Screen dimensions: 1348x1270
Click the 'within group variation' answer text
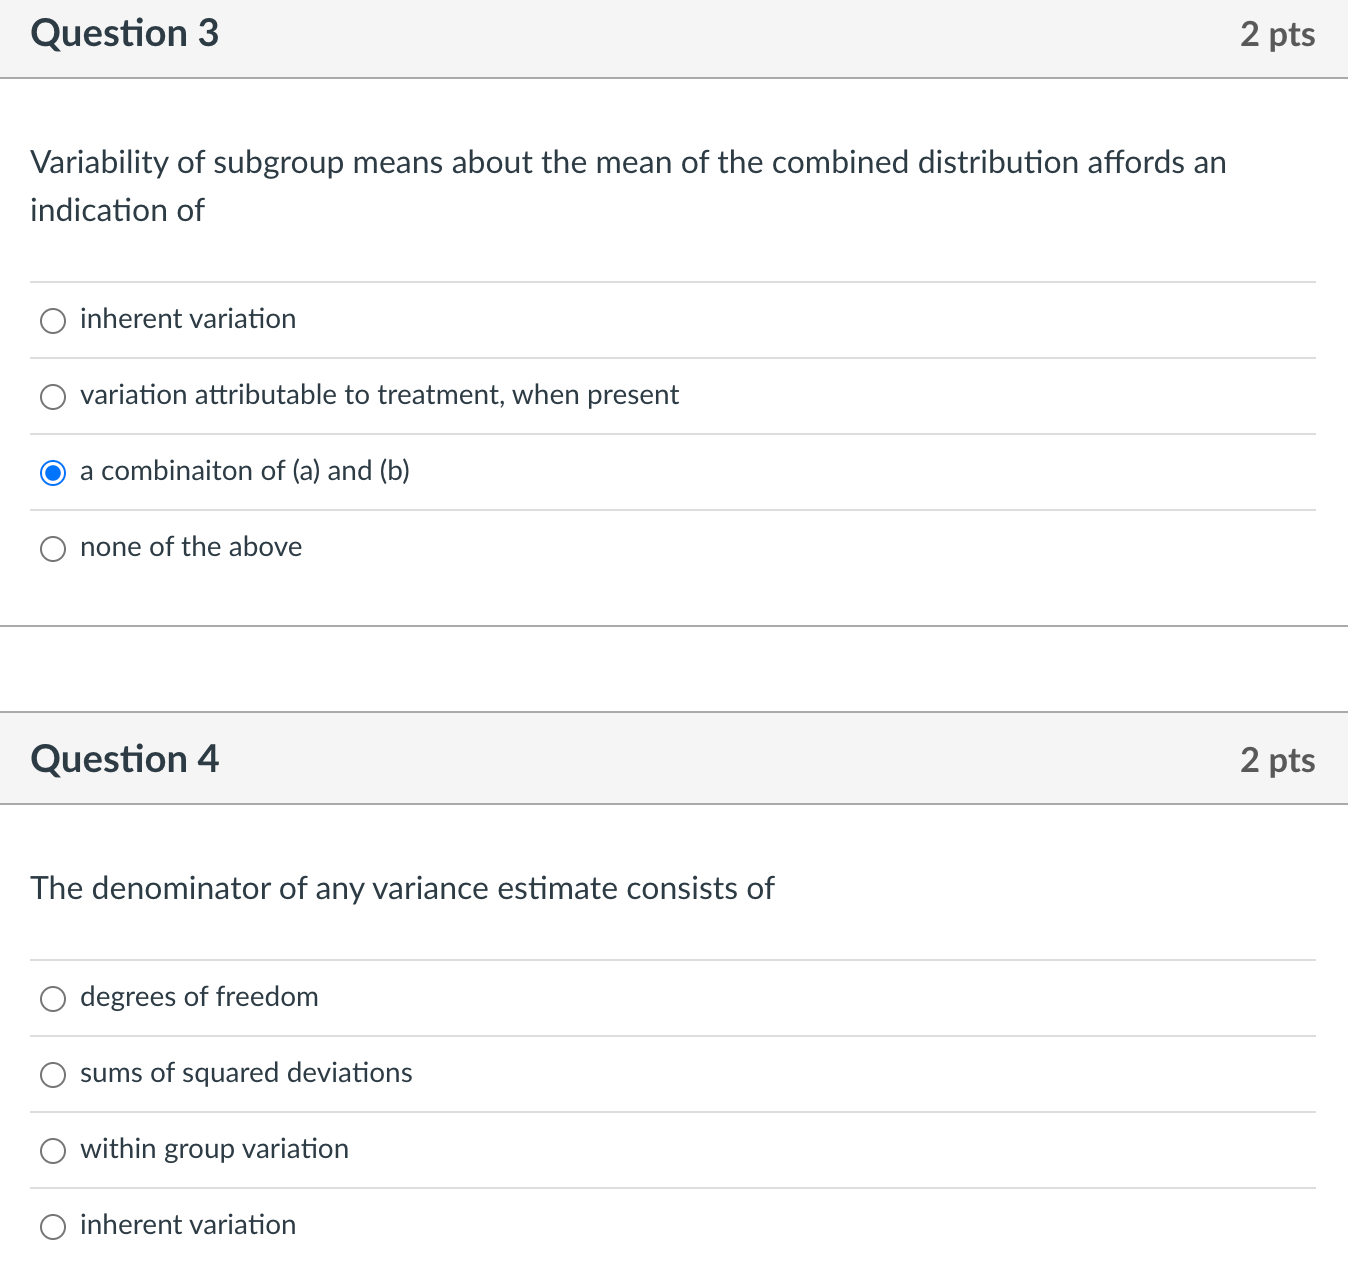pos(214,1149)
